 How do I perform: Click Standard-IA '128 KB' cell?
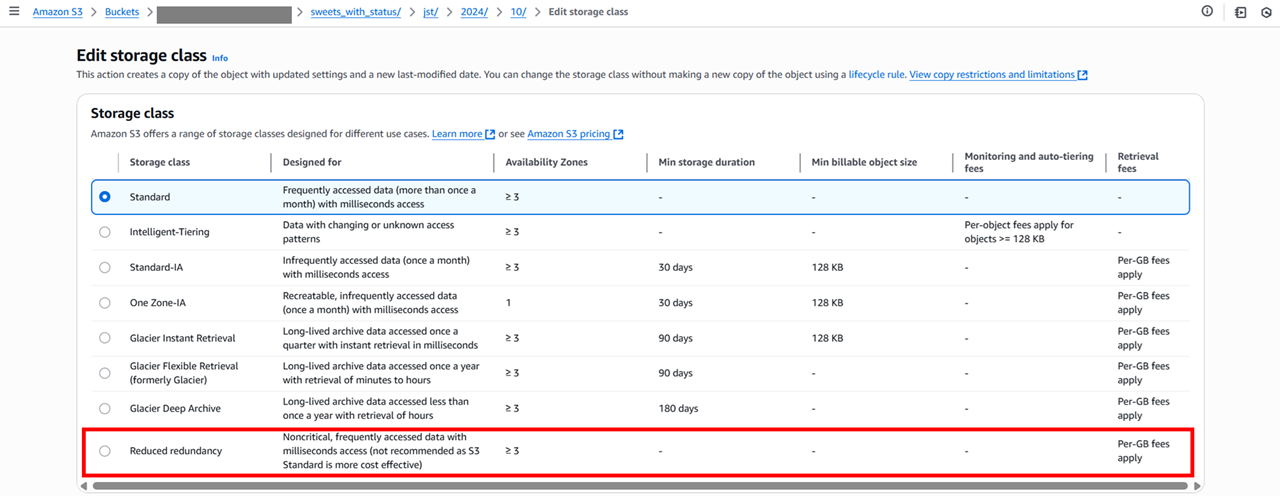pyautogui.click(x=827, y=267)
